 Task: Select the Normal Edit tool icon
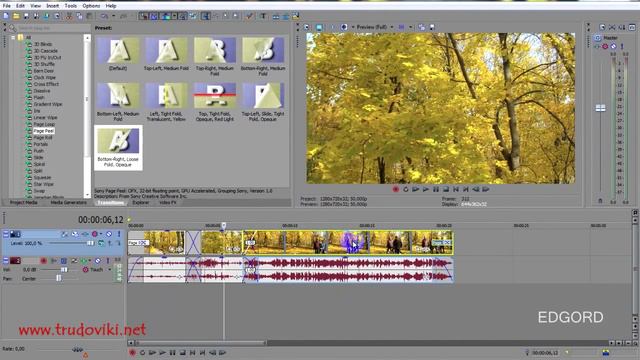pos(205,16)
